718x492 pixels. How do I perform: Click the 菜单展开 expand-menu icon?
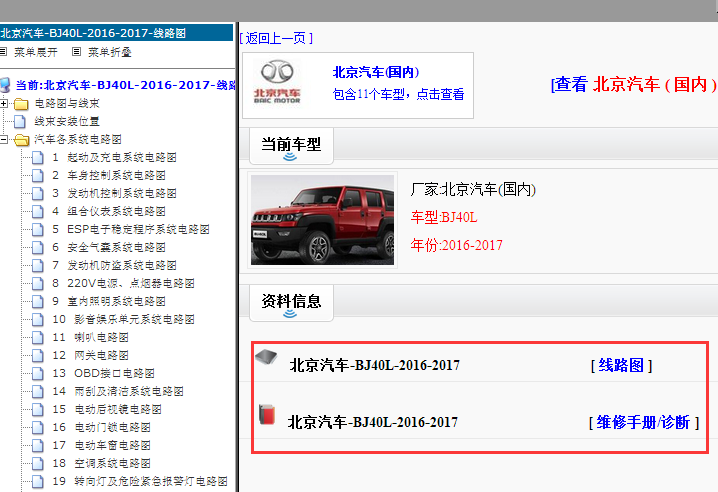click(3, 52)
